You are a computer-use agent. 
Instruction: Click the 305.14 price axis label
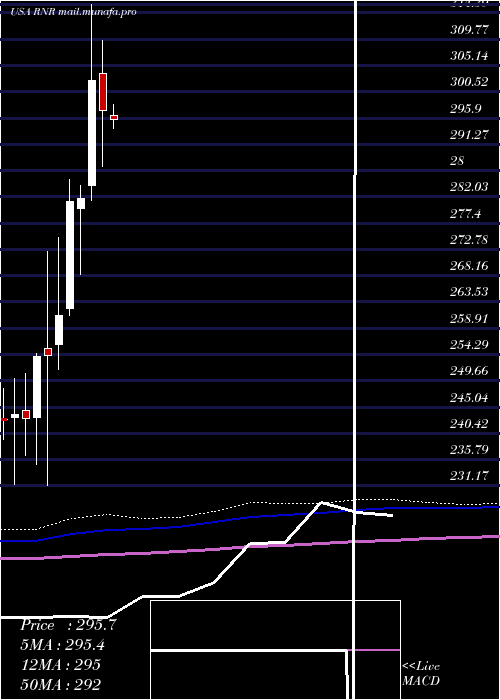470,56
